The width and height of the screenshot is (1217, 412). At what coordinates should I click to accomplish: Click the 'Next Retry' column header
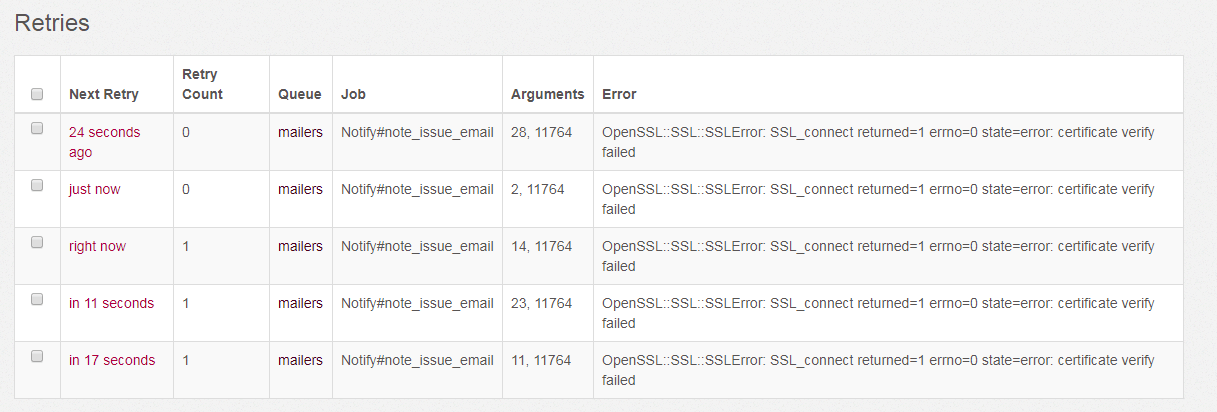pos(104,94)
